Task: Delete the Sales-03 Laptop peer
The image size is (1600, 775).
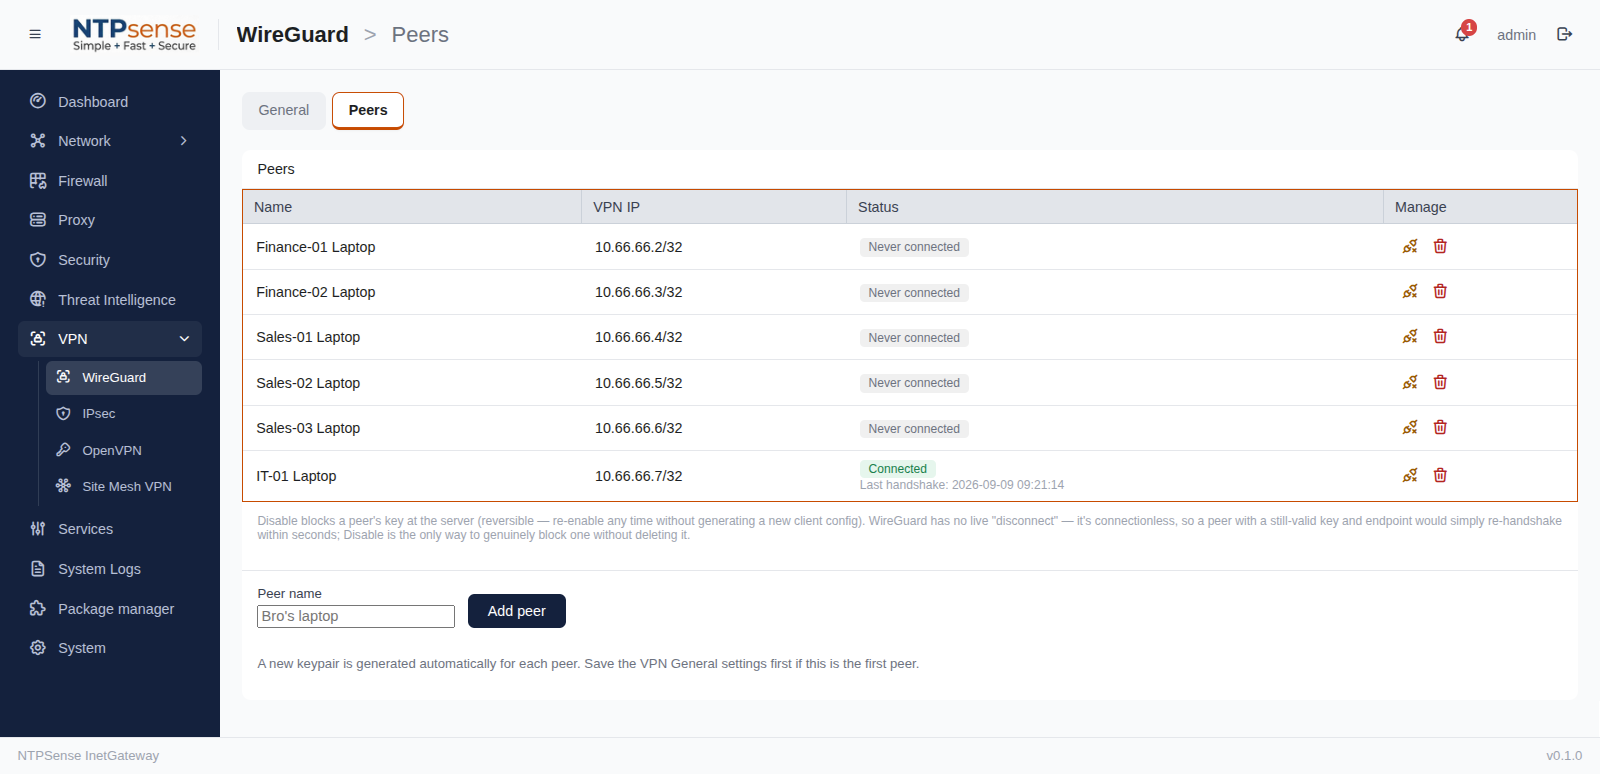Action: click(x=1440, y=427)
